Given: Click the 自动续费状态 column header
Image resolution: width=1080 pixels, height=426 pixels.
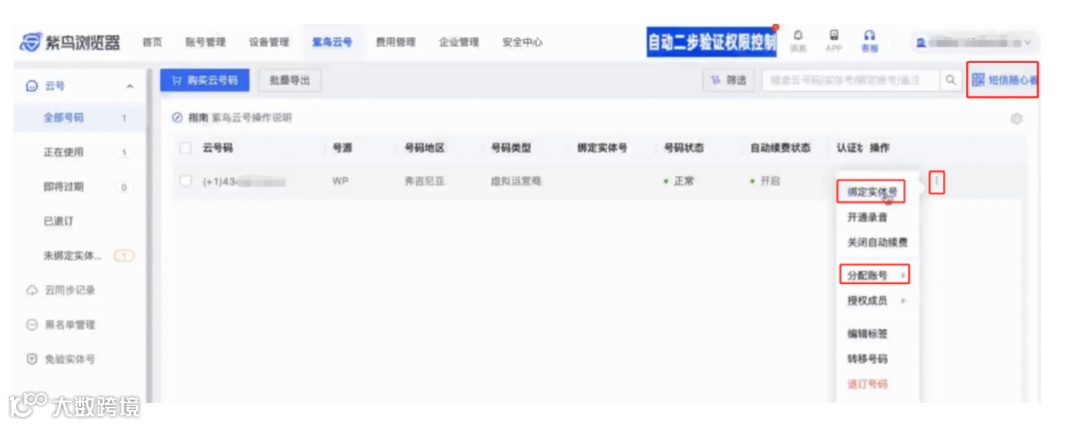Looking at the screenshot, I should [x=780, y=148].
